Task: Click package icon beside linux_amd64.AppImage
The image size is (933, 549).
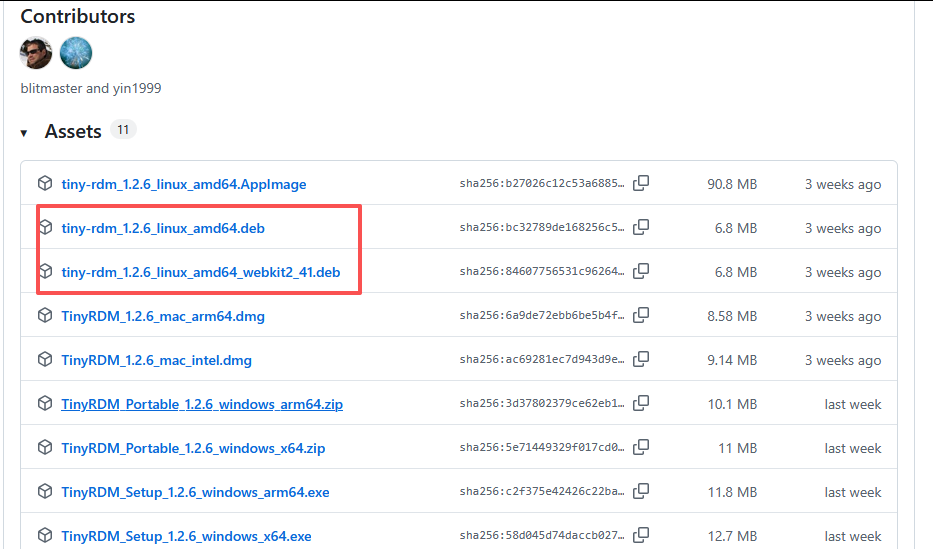Action: pos(45,183)
